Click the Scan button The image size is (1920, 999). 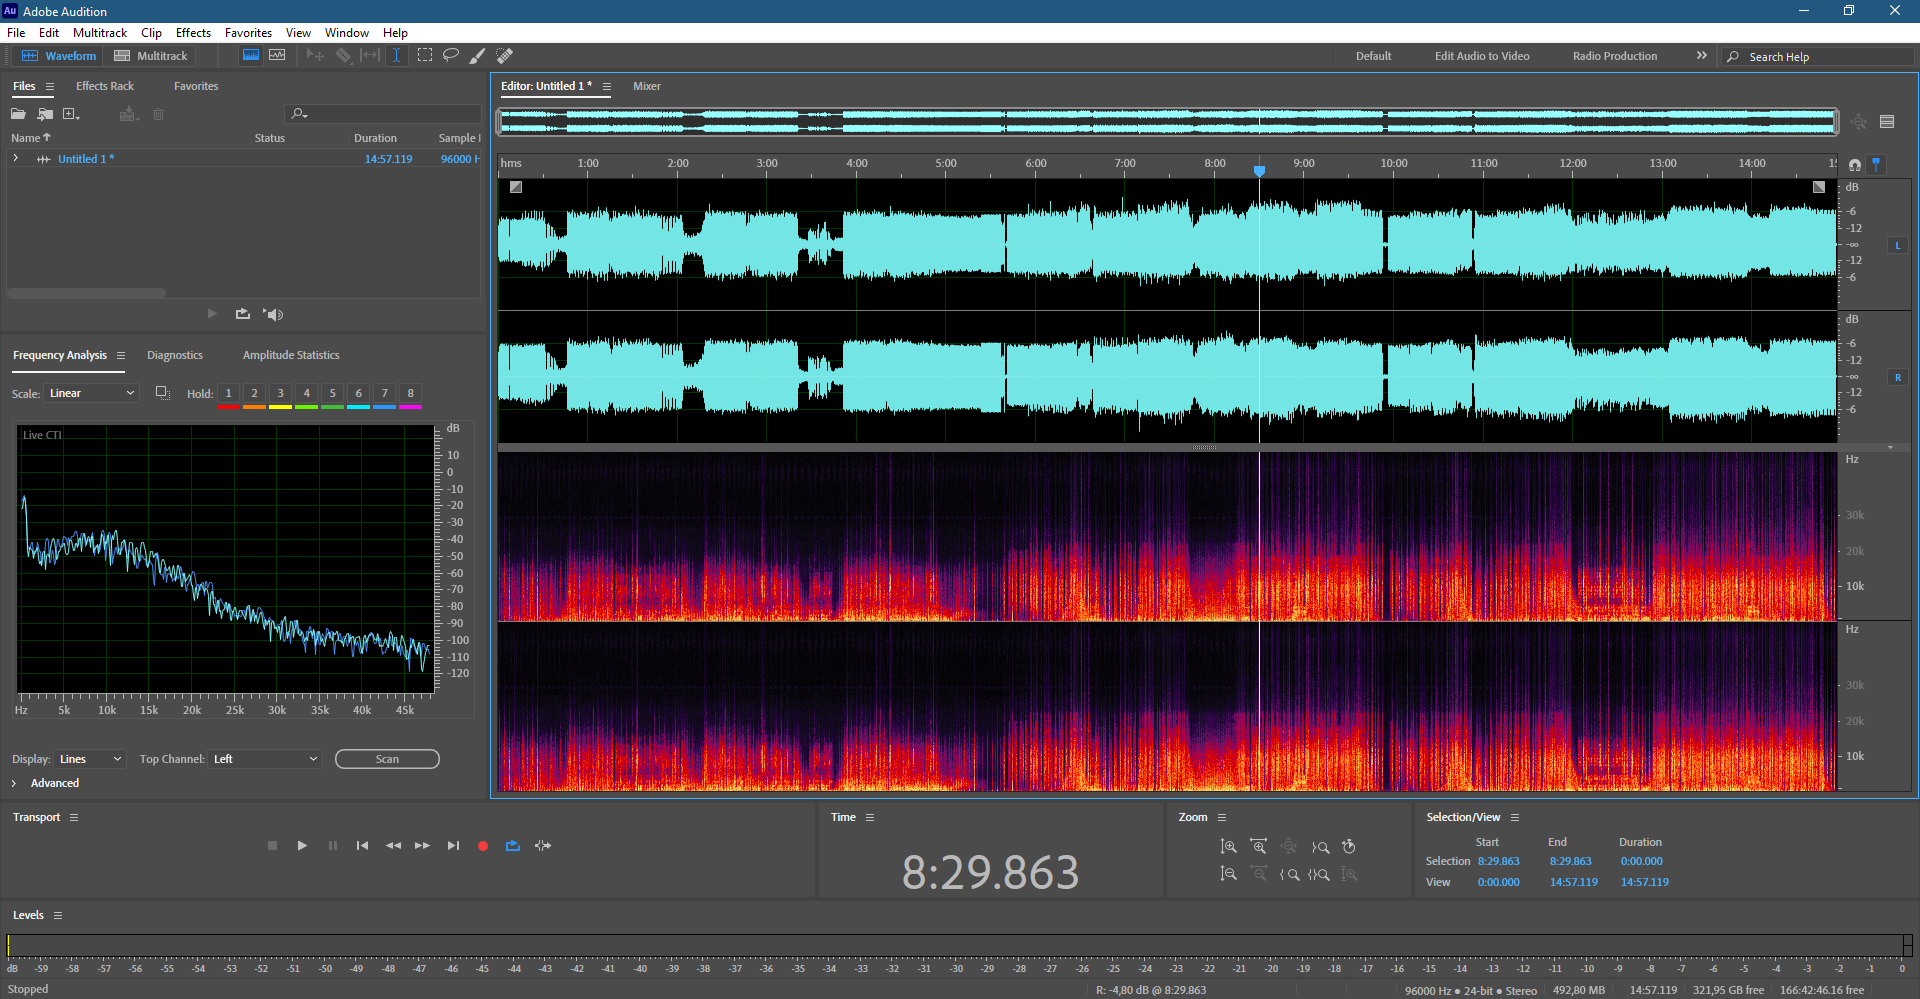[x=387, y=759]
